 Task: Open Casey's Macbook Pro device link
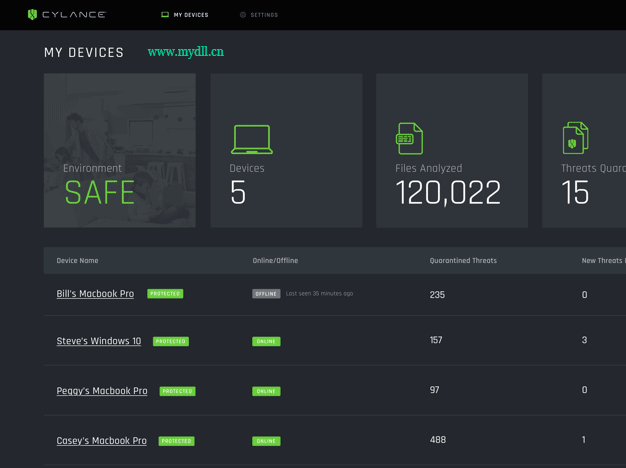(x=101, y=441)
